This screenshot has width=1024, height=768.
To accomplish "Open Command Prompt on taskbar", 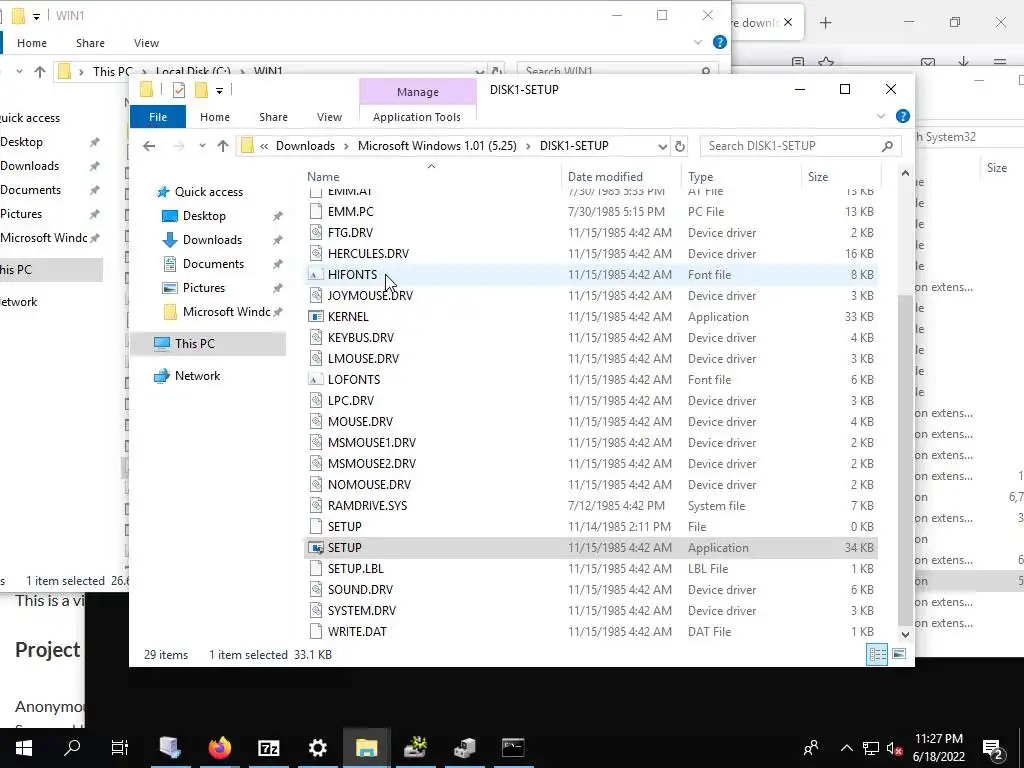I will click(x=513, y=748).
